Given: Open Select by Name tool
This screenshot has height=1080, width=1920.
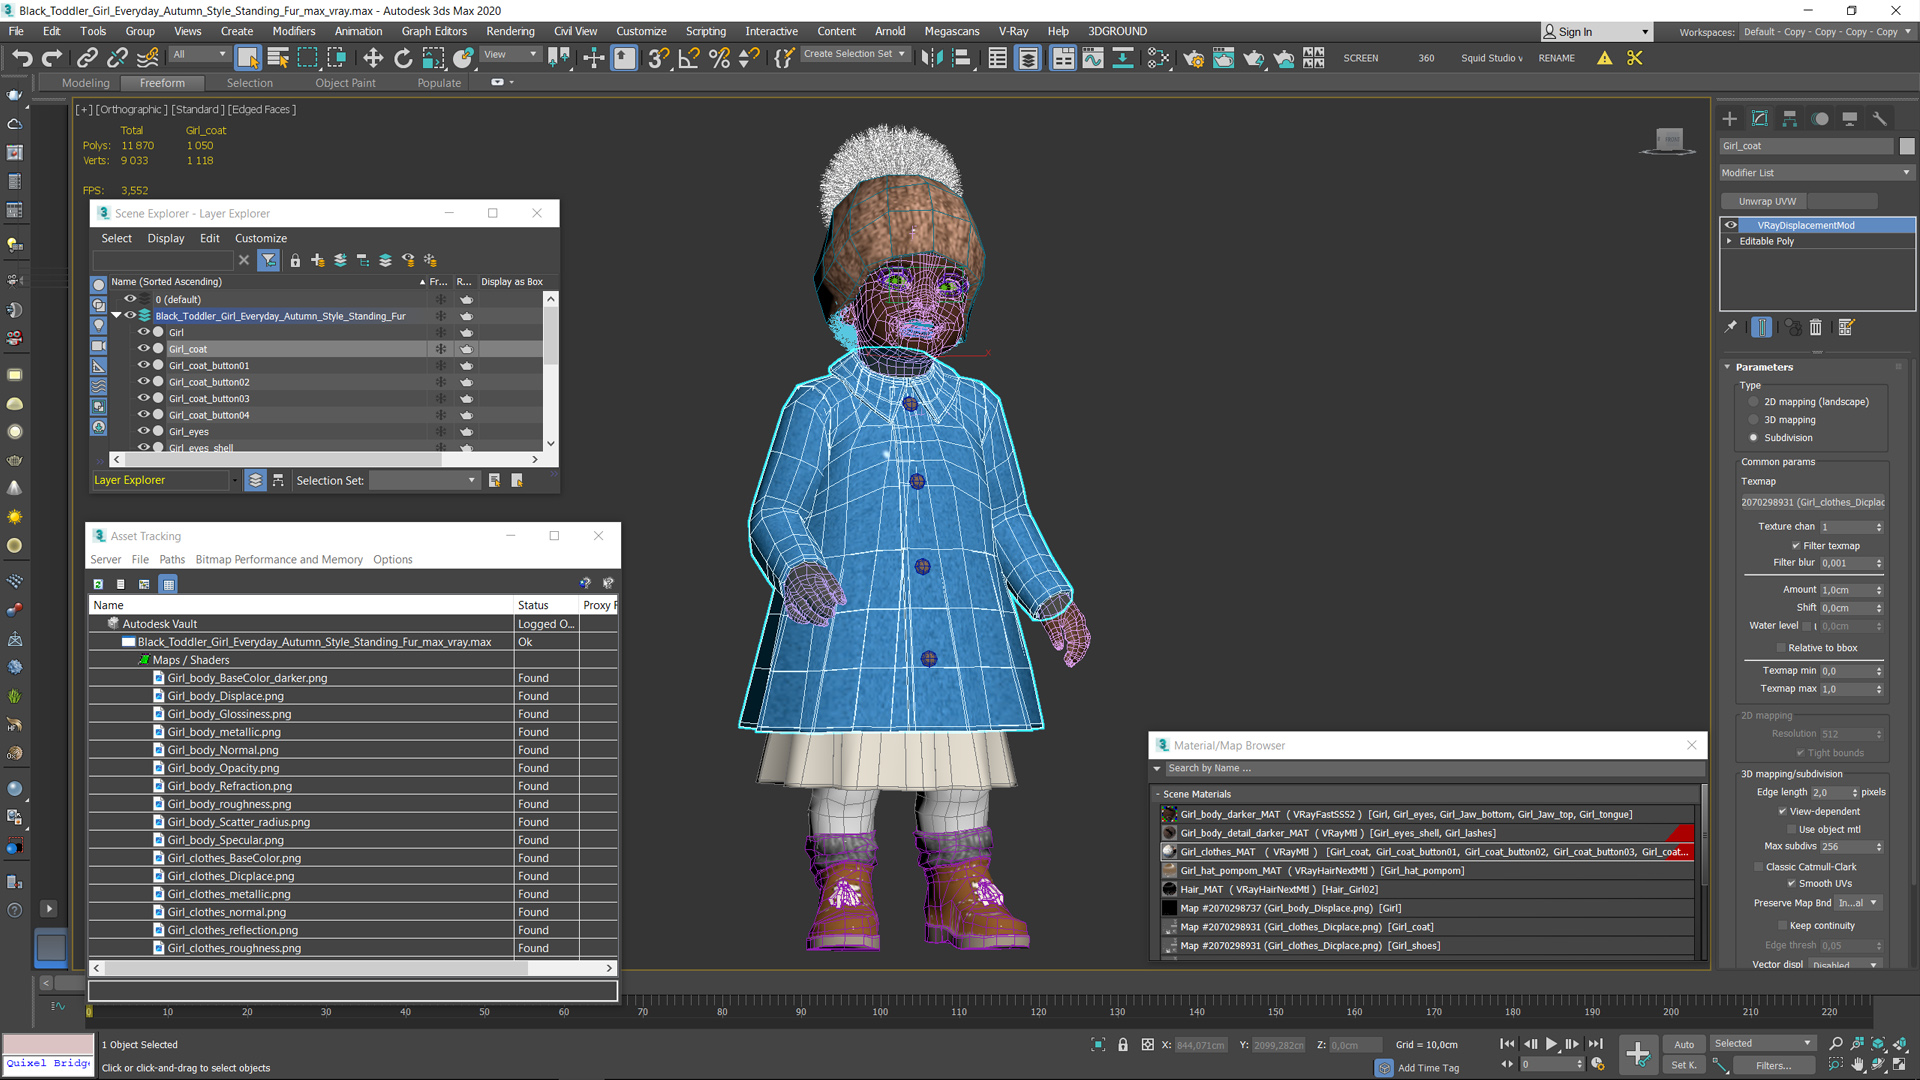Looking at the screenshot, I should [278, 58].
